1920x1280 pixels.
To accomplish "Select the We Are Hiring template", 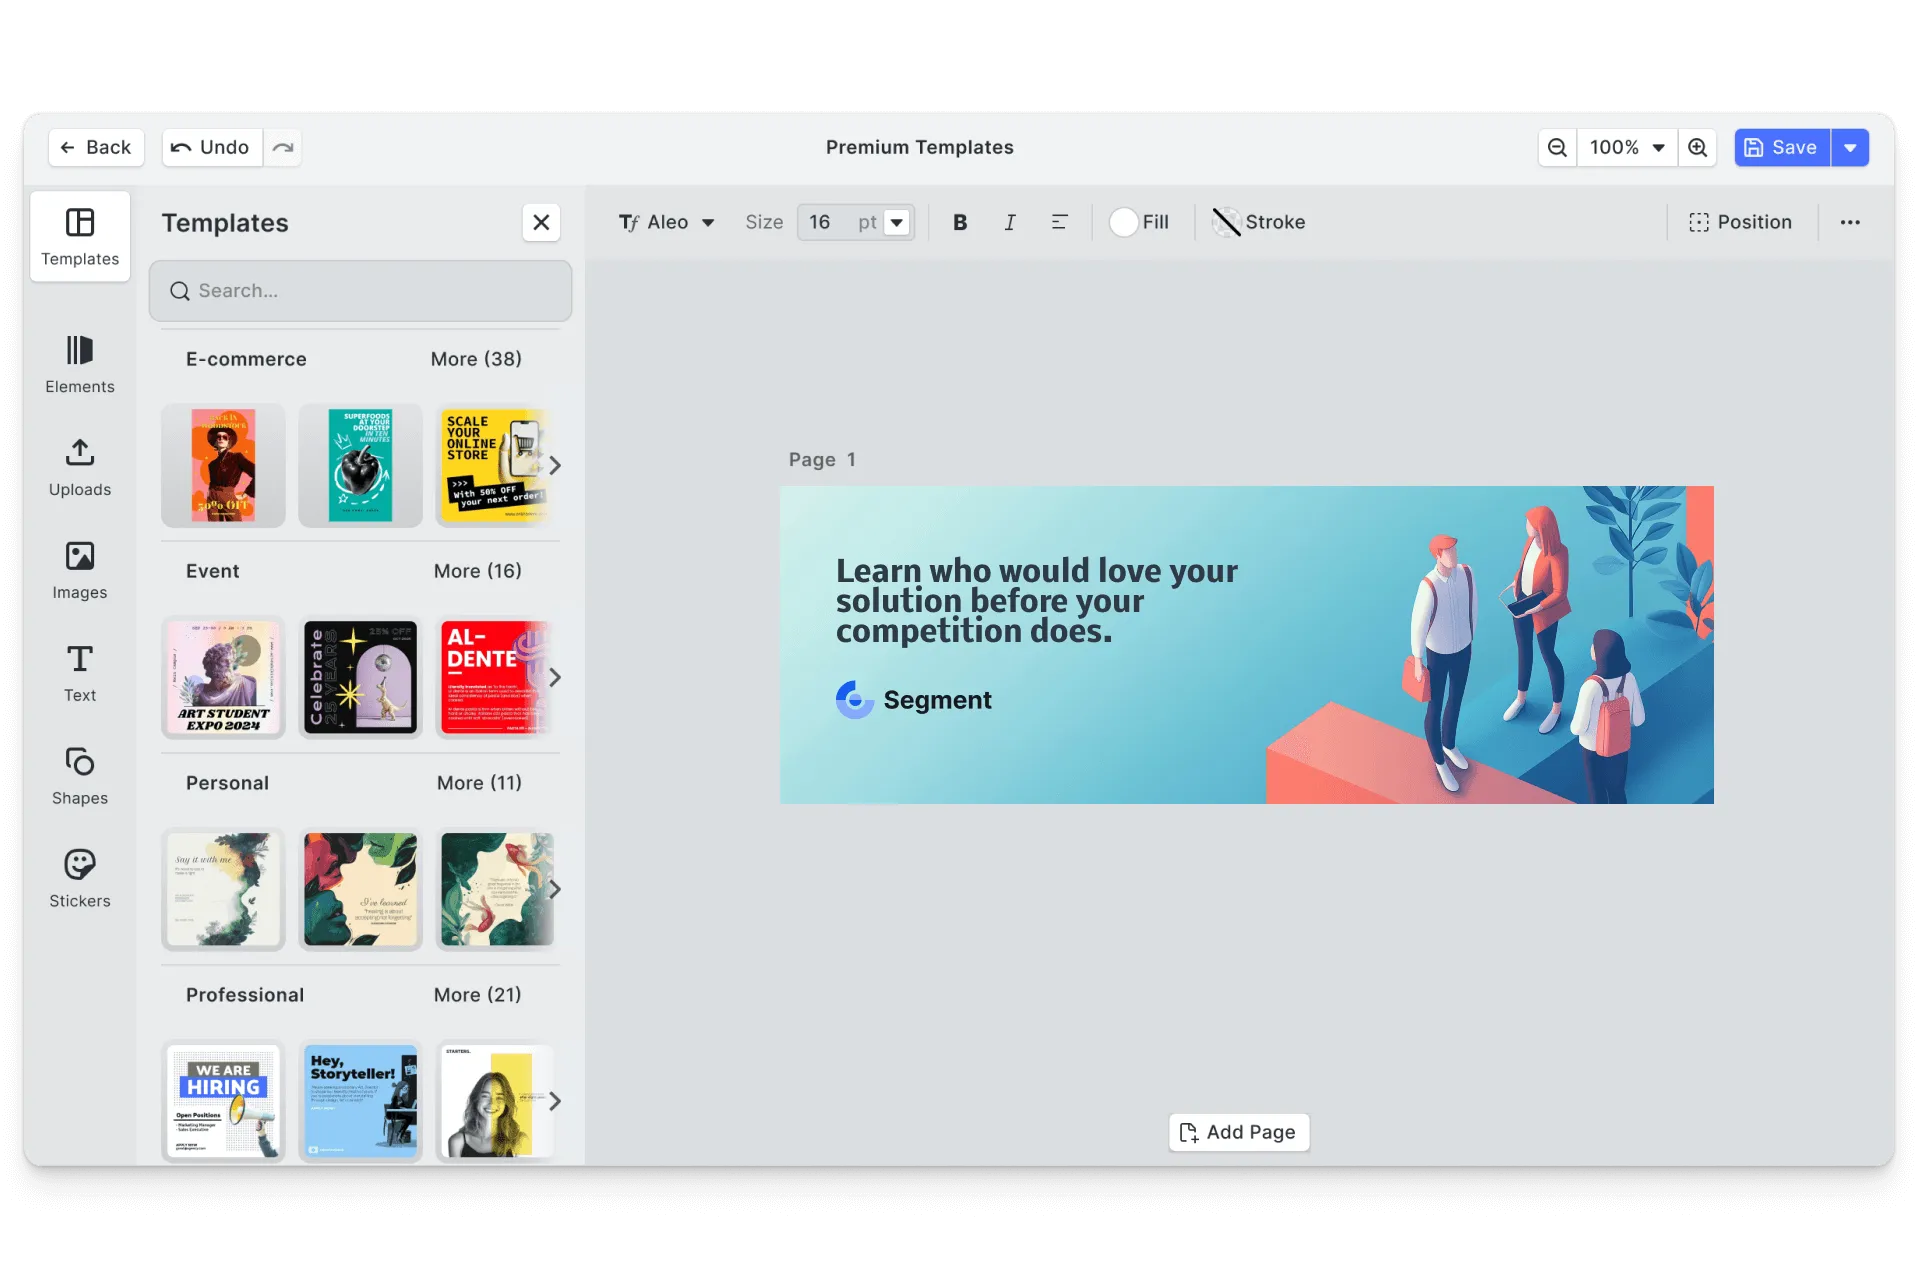I will point(223,1102).
